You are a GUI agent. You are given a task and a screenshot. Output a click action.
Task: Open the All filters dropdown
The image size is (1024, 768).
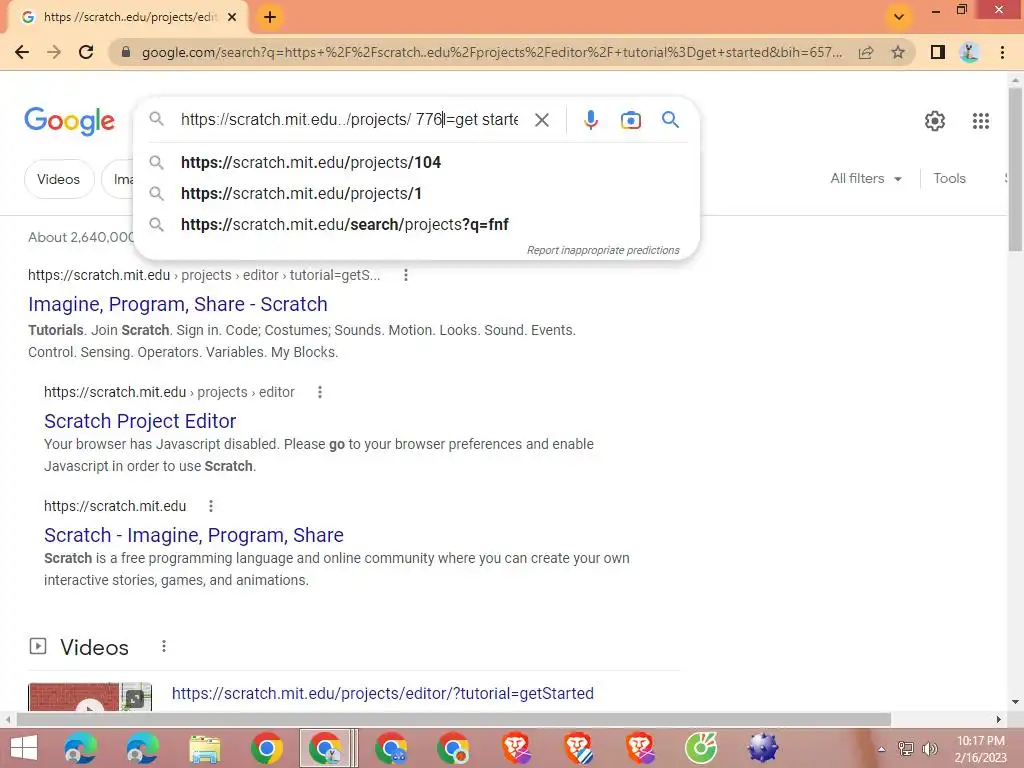click(866, 178)
